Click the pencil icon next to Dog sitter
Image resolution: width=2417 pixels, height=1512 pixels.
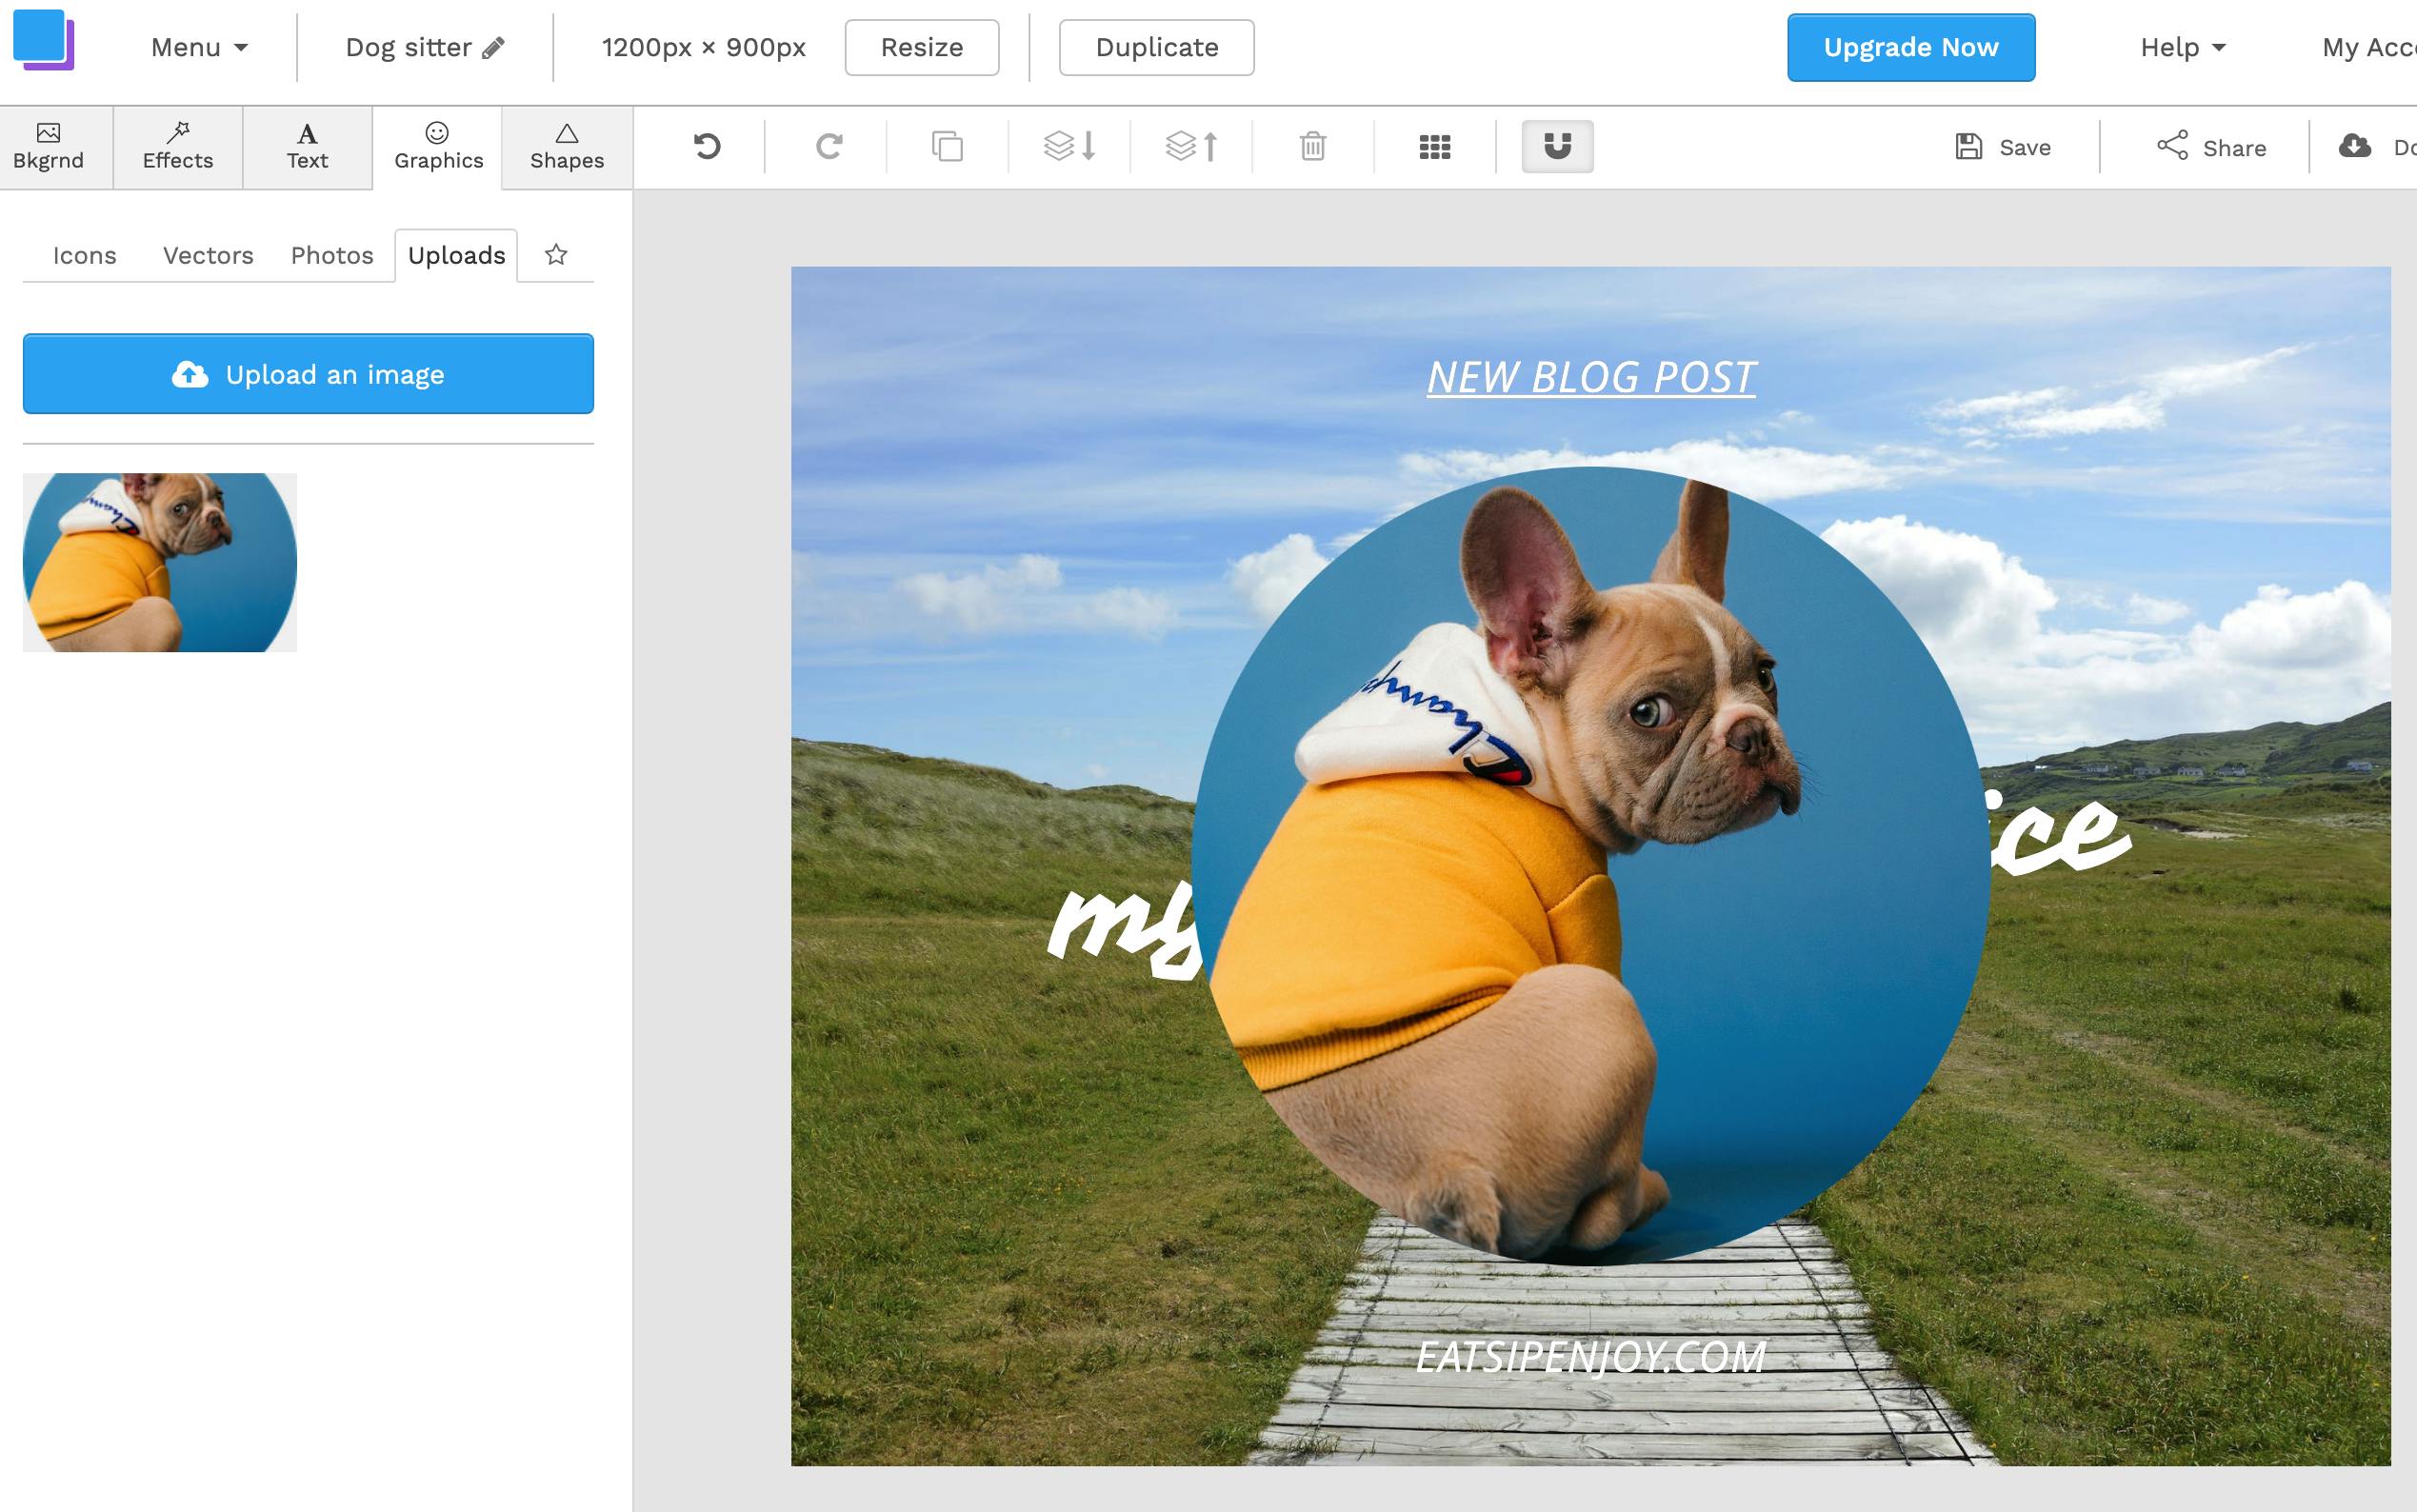[x=493, y=48]
